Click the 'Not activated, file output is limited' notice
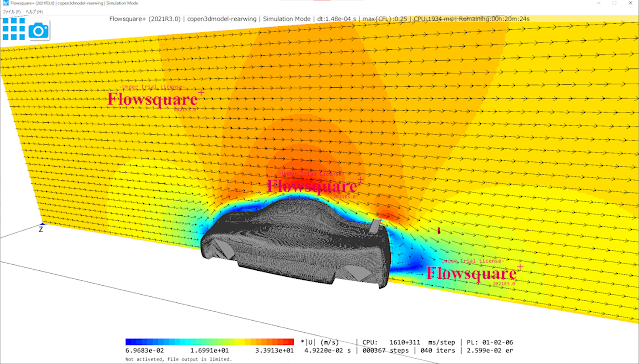 click(178, 359)
